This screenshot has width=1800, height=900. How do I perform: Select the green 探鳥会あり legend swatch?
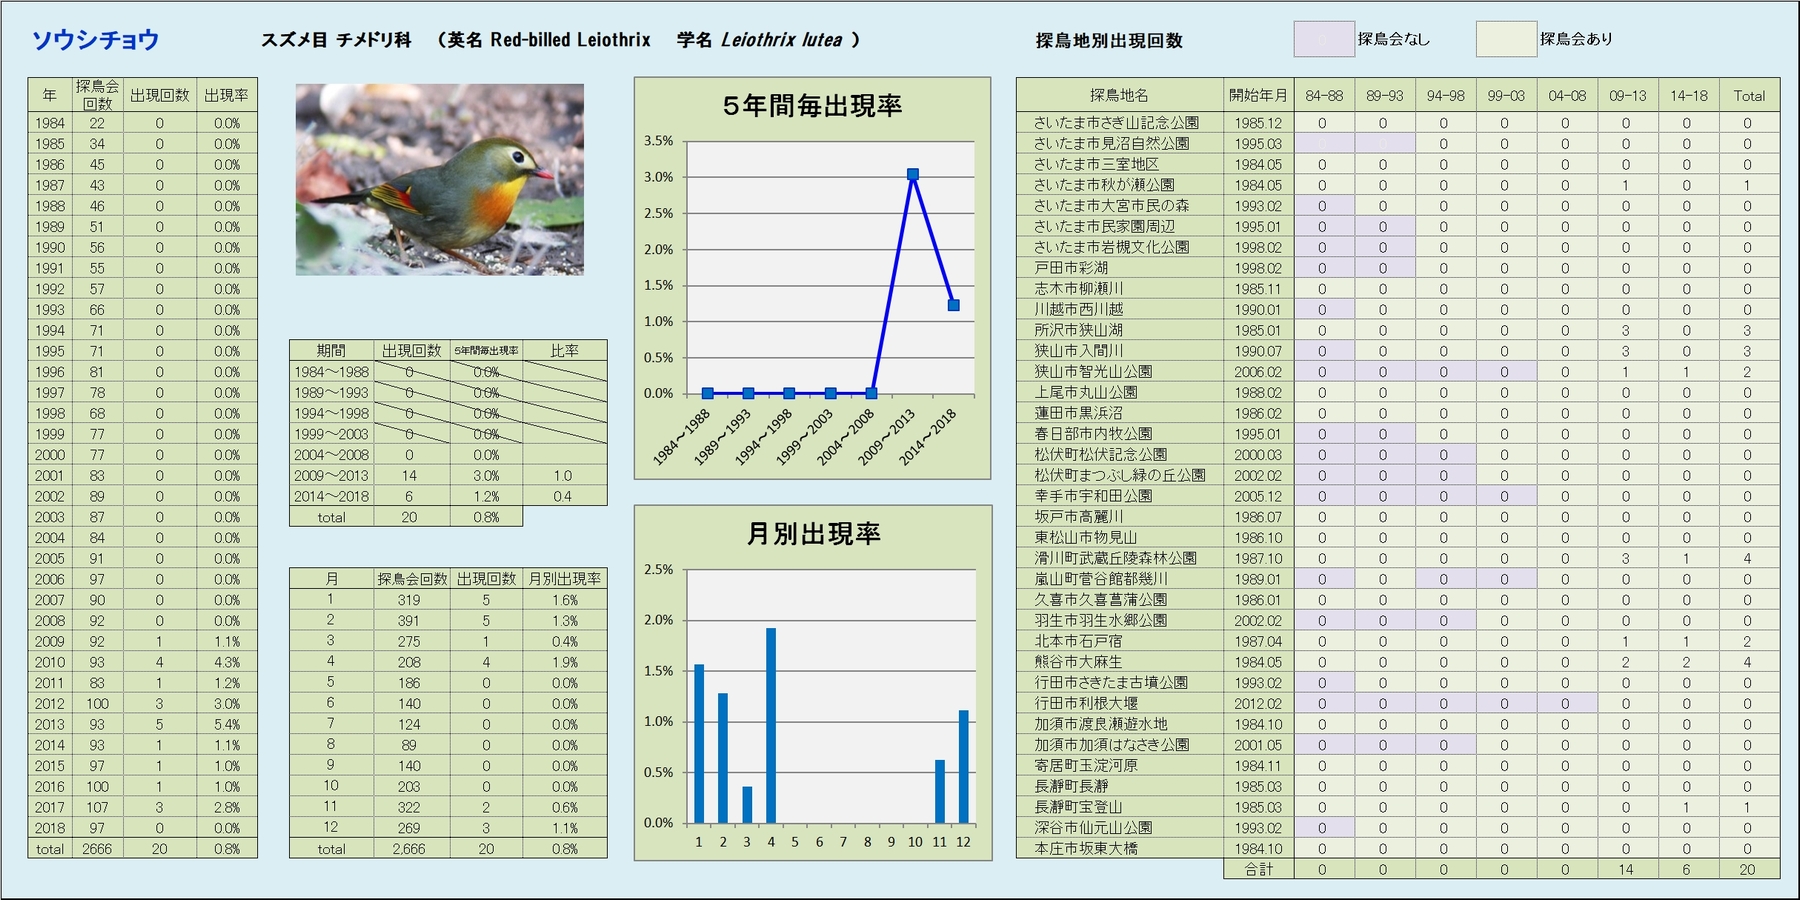click(x=1505, y=39)
